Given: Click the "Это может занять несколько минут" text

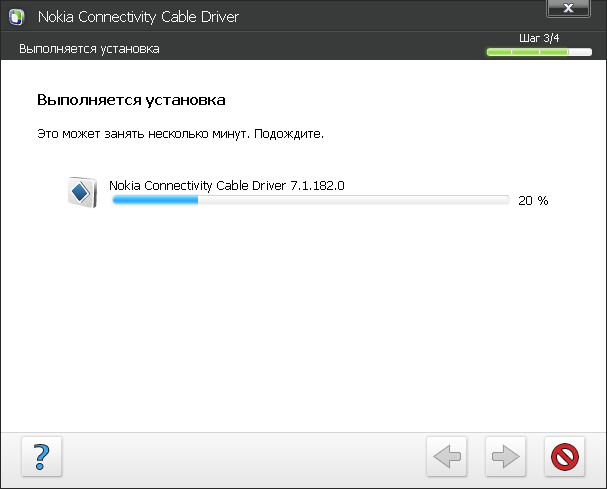Looking at the screenshot, I should point(180,132).
